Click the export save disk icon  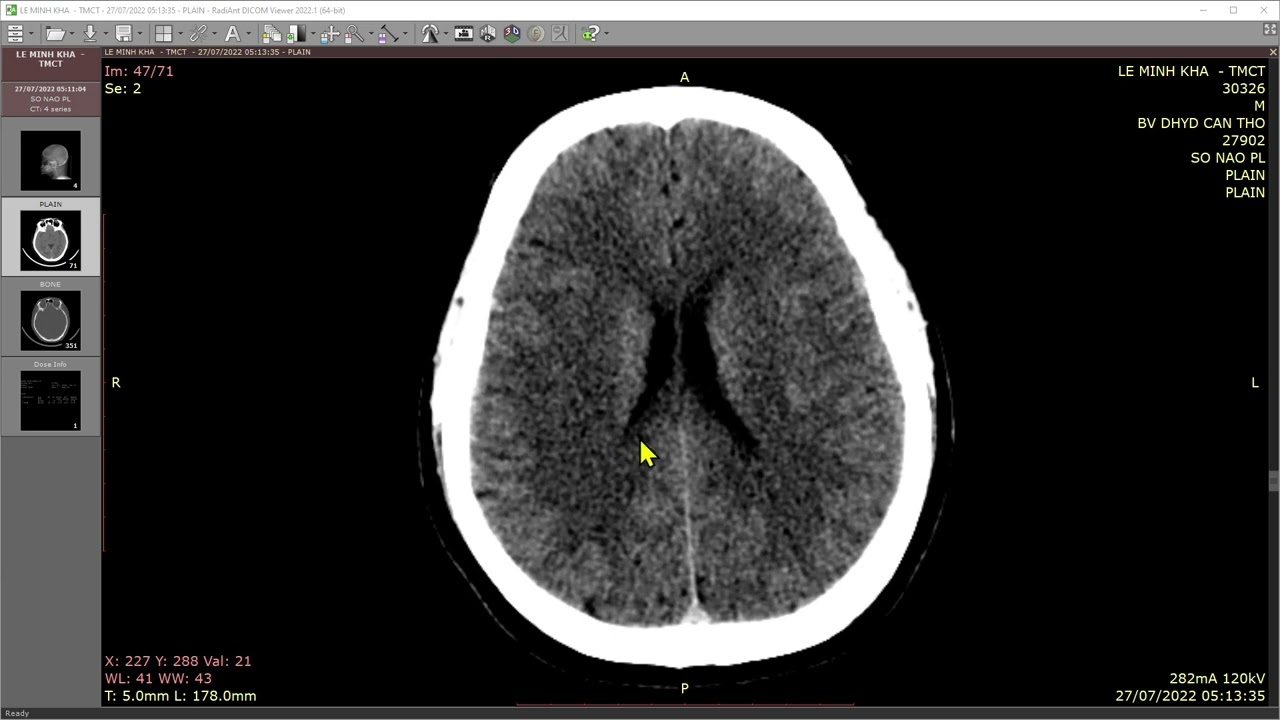[123, 33]
